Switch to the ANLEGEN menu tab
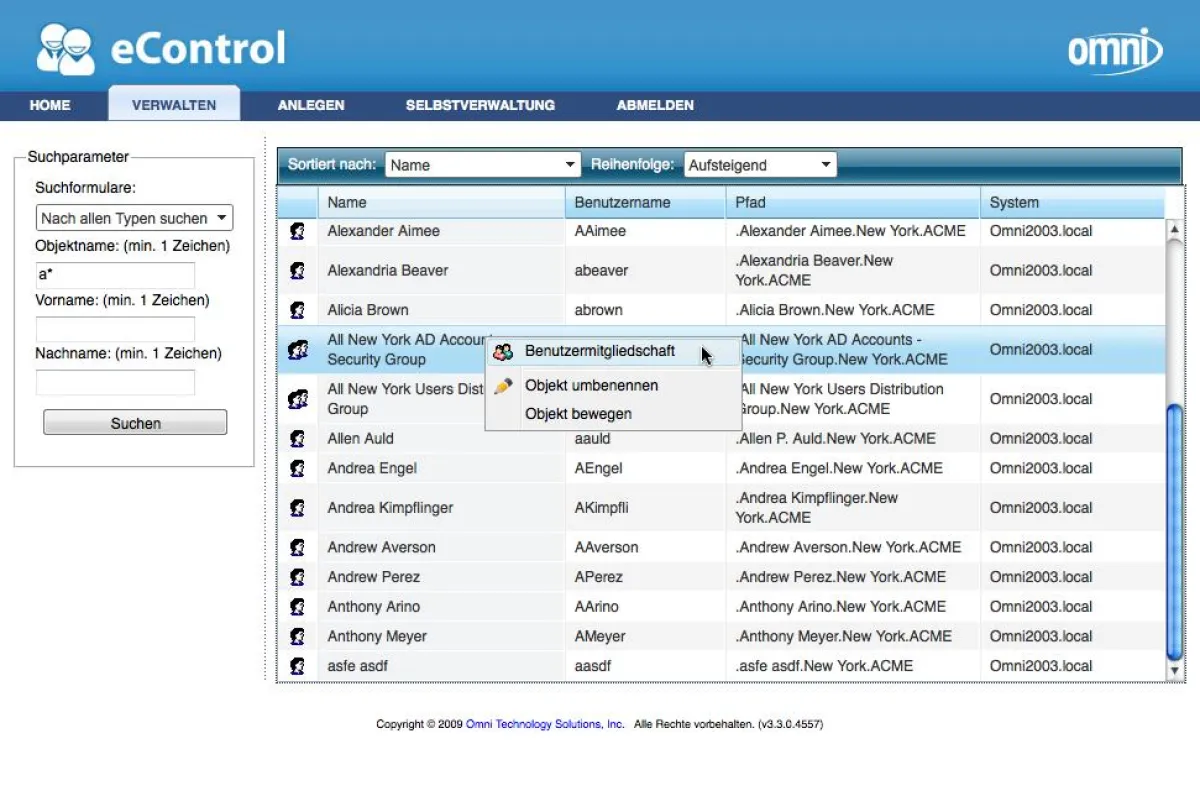Image resolution: width=1200 pixels, height=791 pixels. [x=311, y=104]
